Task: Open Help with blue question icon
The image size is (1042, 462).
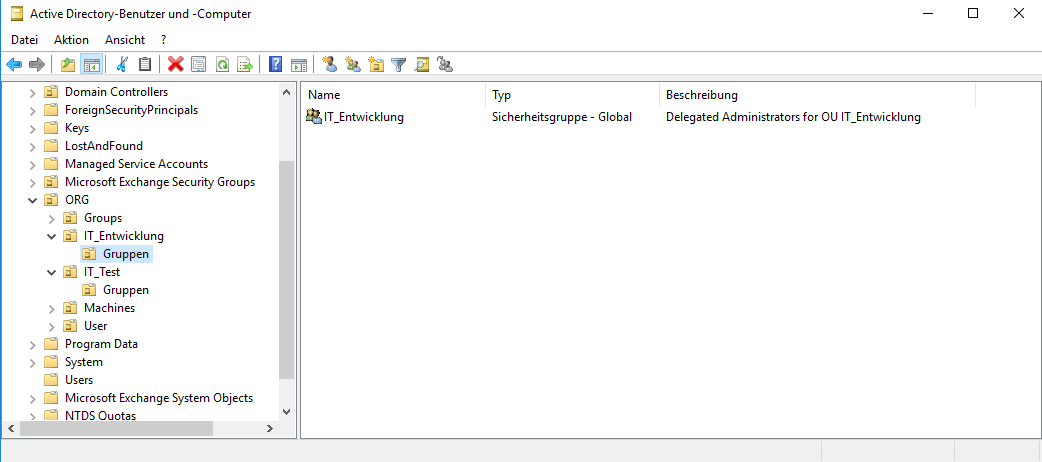Action: [276, 65]
